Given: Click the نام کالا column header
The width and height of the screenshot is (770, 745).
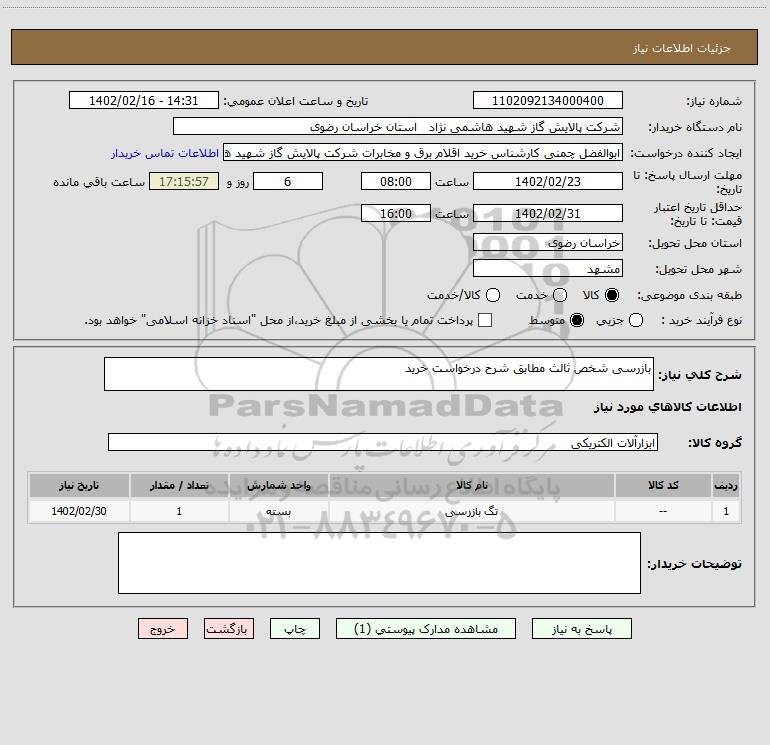Looking at the screenshot, I should pos(471,485).
